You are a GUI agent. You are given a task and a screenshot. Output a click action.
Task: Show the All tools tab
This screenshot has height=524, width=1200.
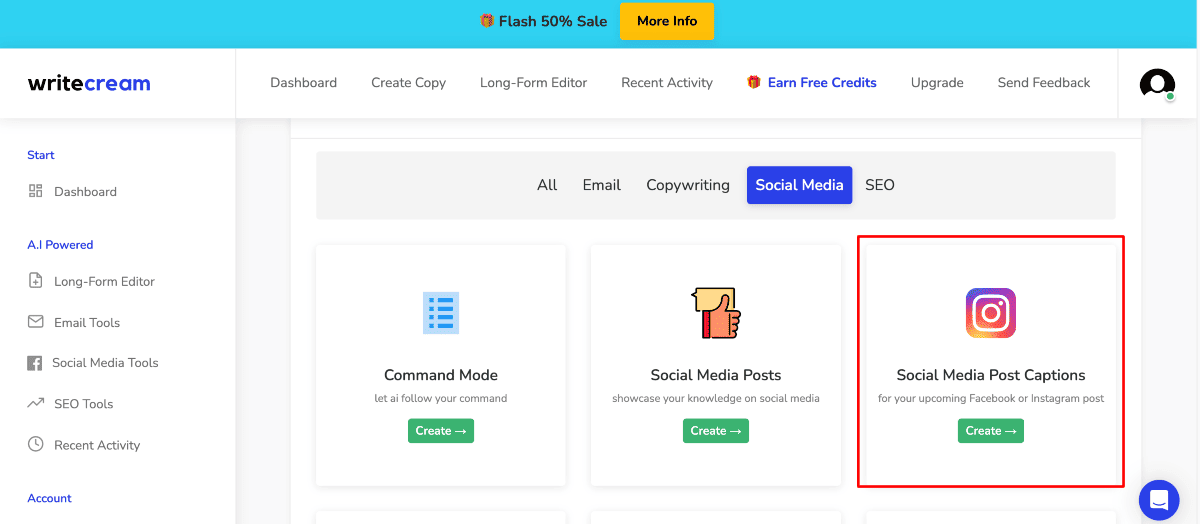tap(547, 185)
